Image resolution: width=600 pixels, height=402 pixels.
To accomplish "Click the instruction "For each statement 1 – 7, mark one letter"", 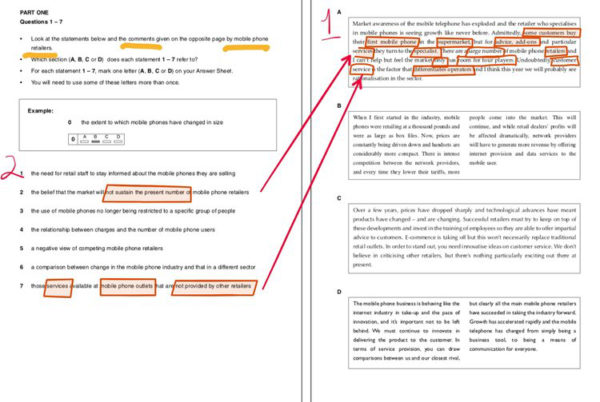I will pos(132,71).
